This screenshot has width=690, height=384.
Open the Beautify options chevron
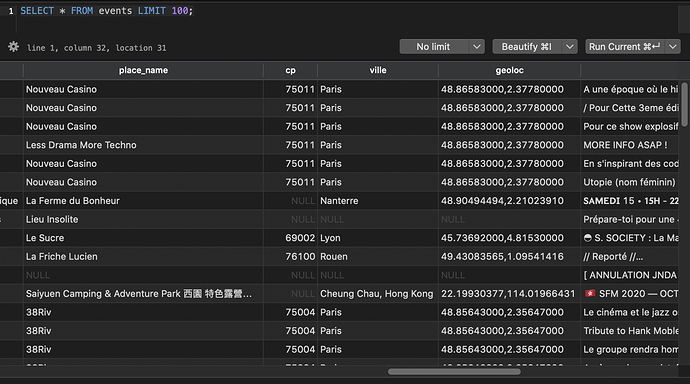(569, 47)
